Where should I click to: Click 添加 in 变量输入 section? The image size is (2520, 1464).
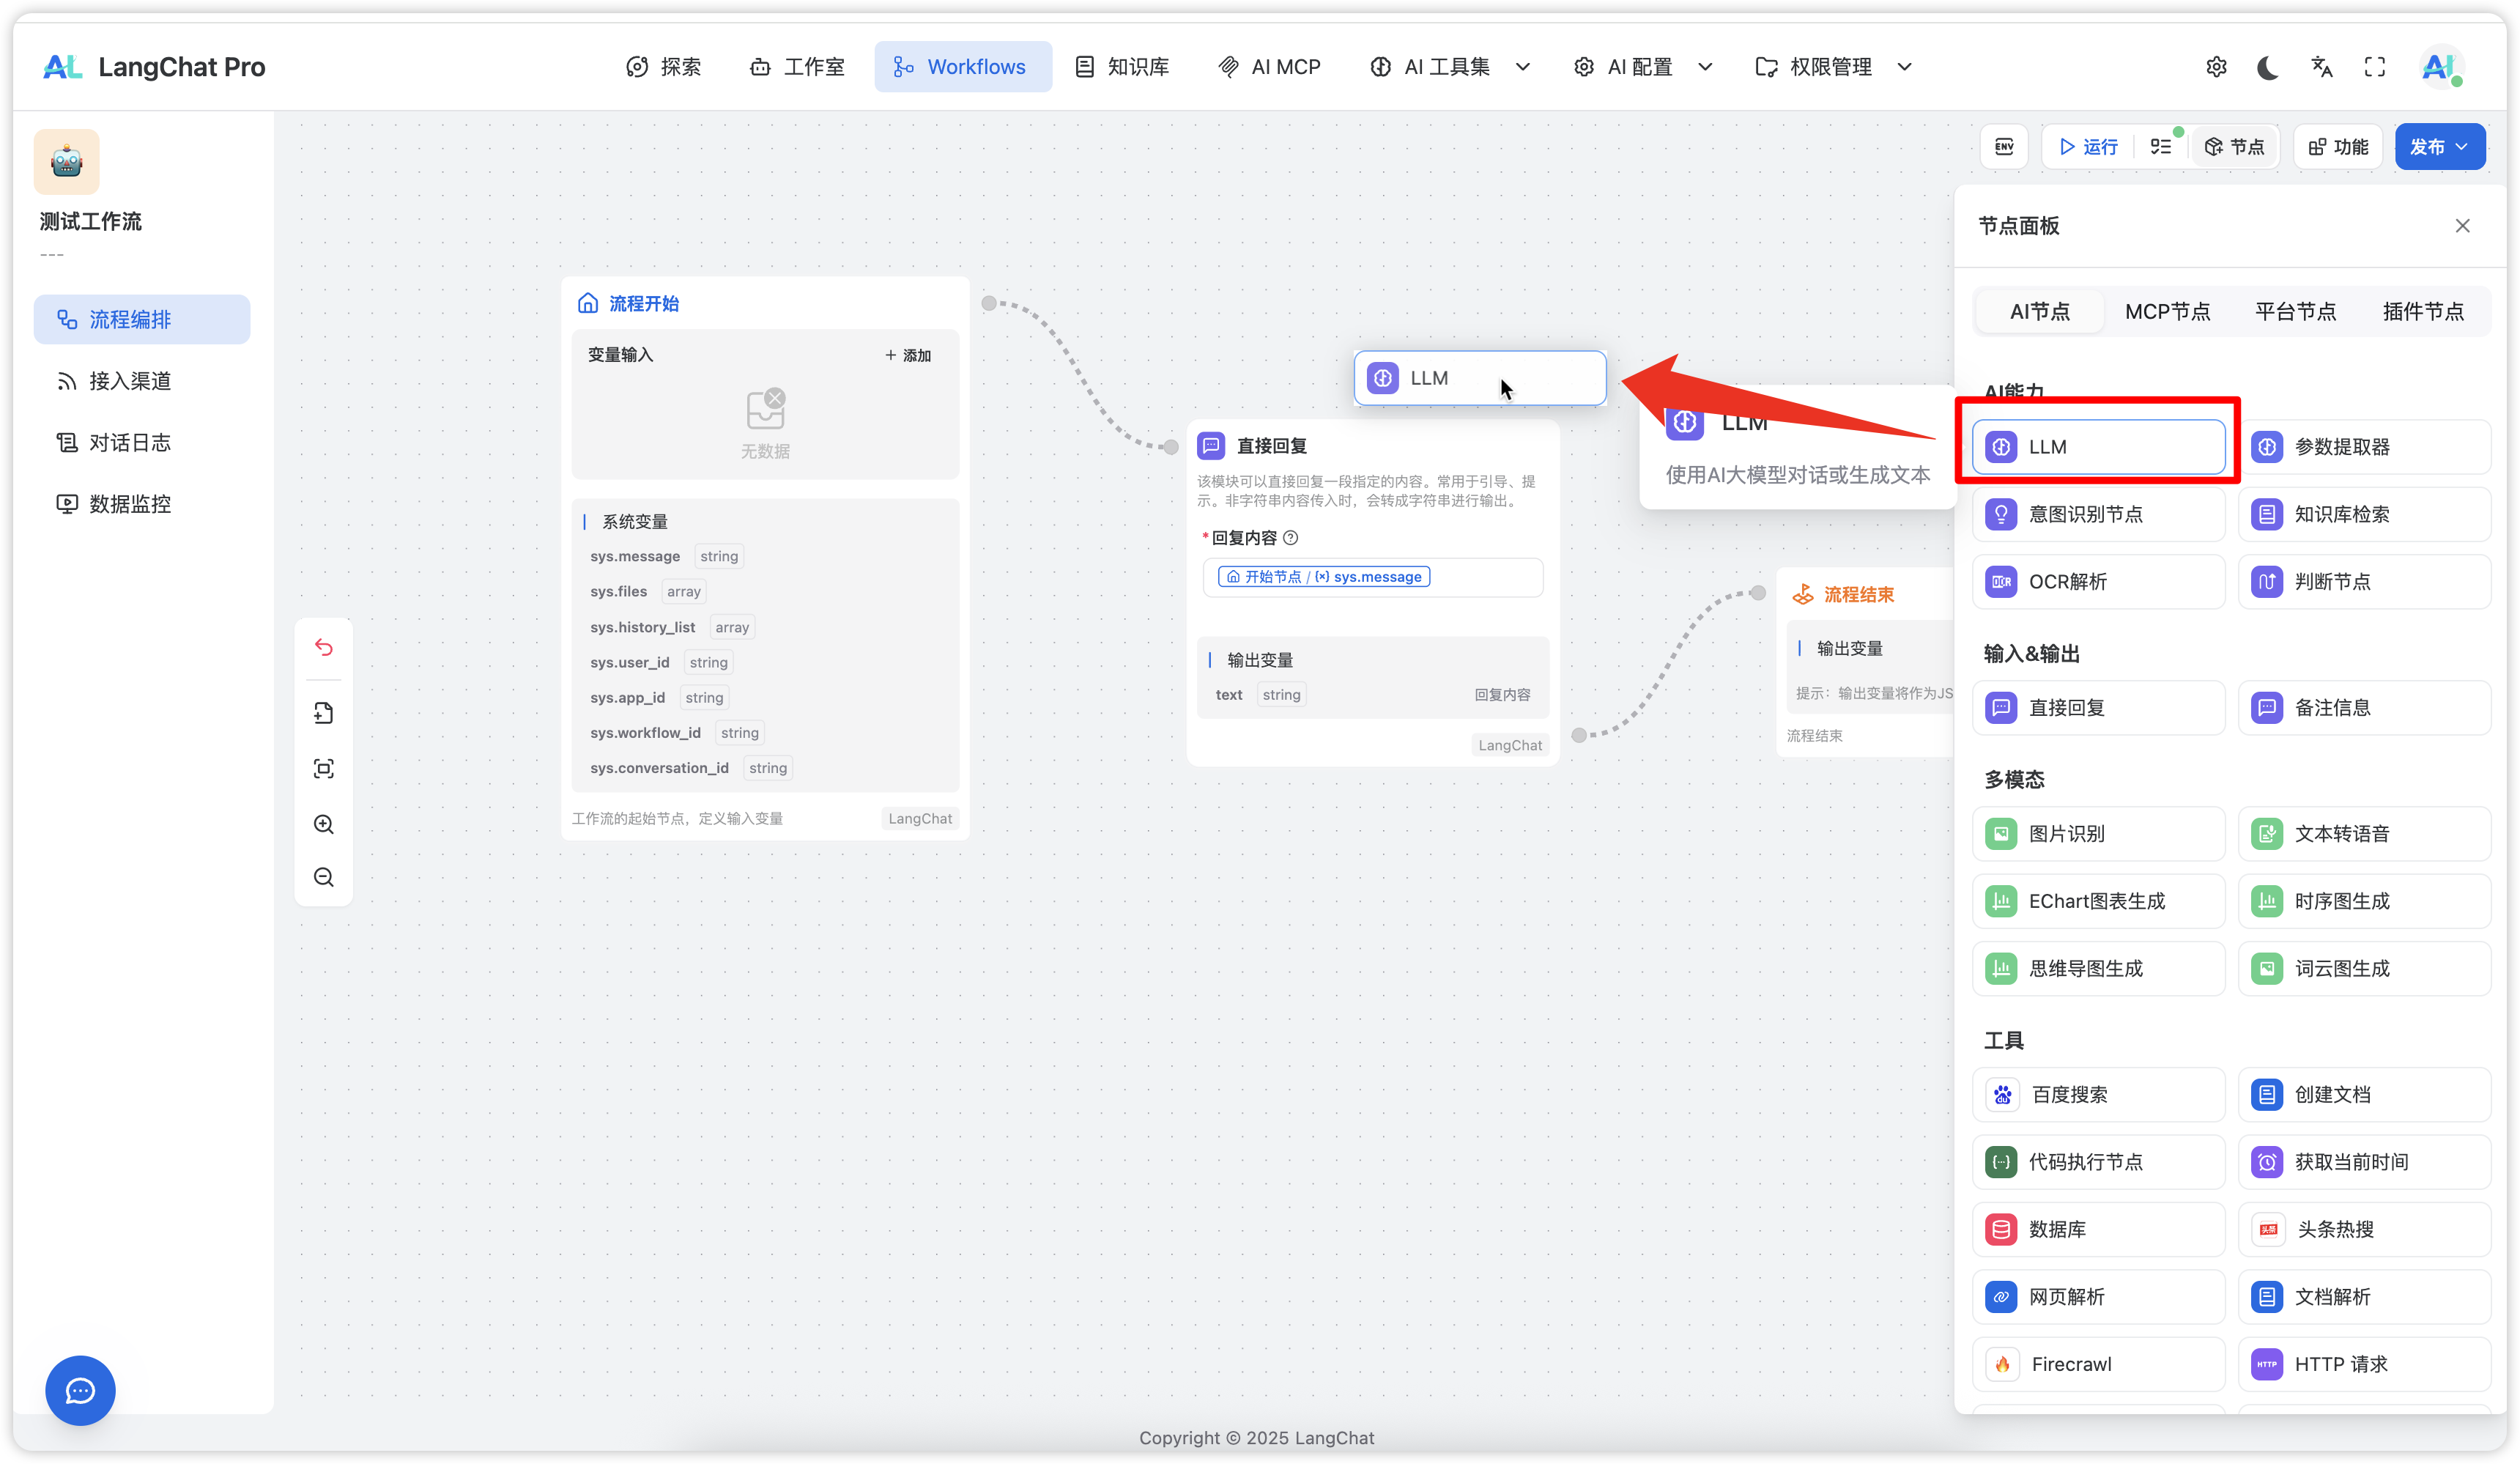(x=908, y=355)
